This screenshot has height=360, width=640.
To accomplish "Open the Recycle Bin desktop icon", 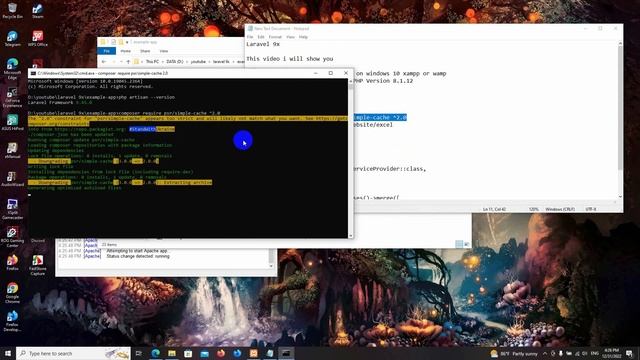I will 12,11.
